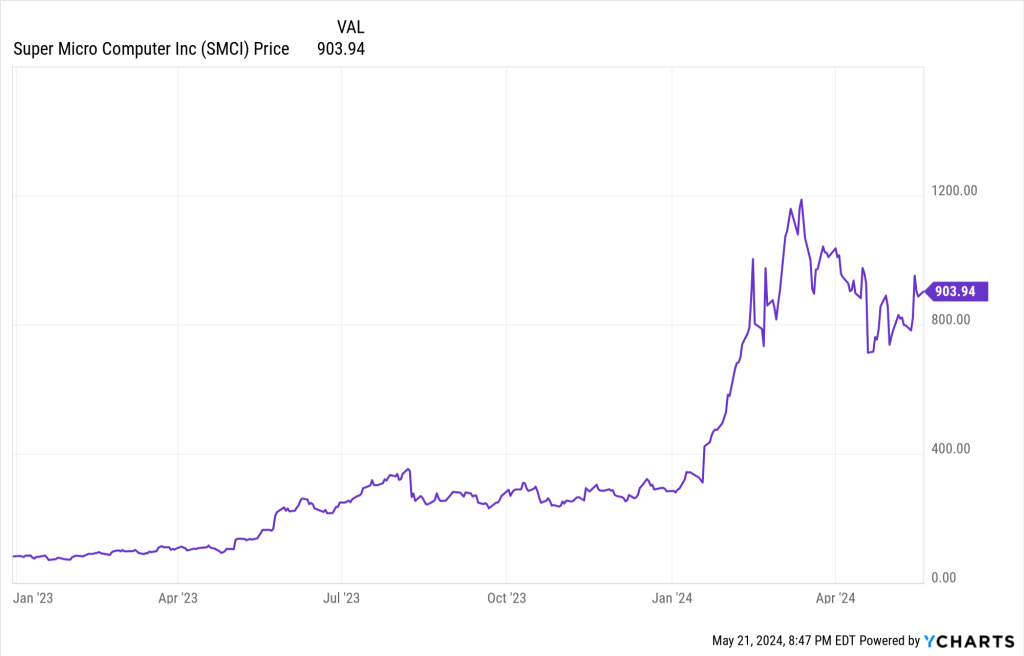The height and width of the screenshot is (656, 1024).
Task: Select the Jan '23 date label
Action: pos(32,598)
